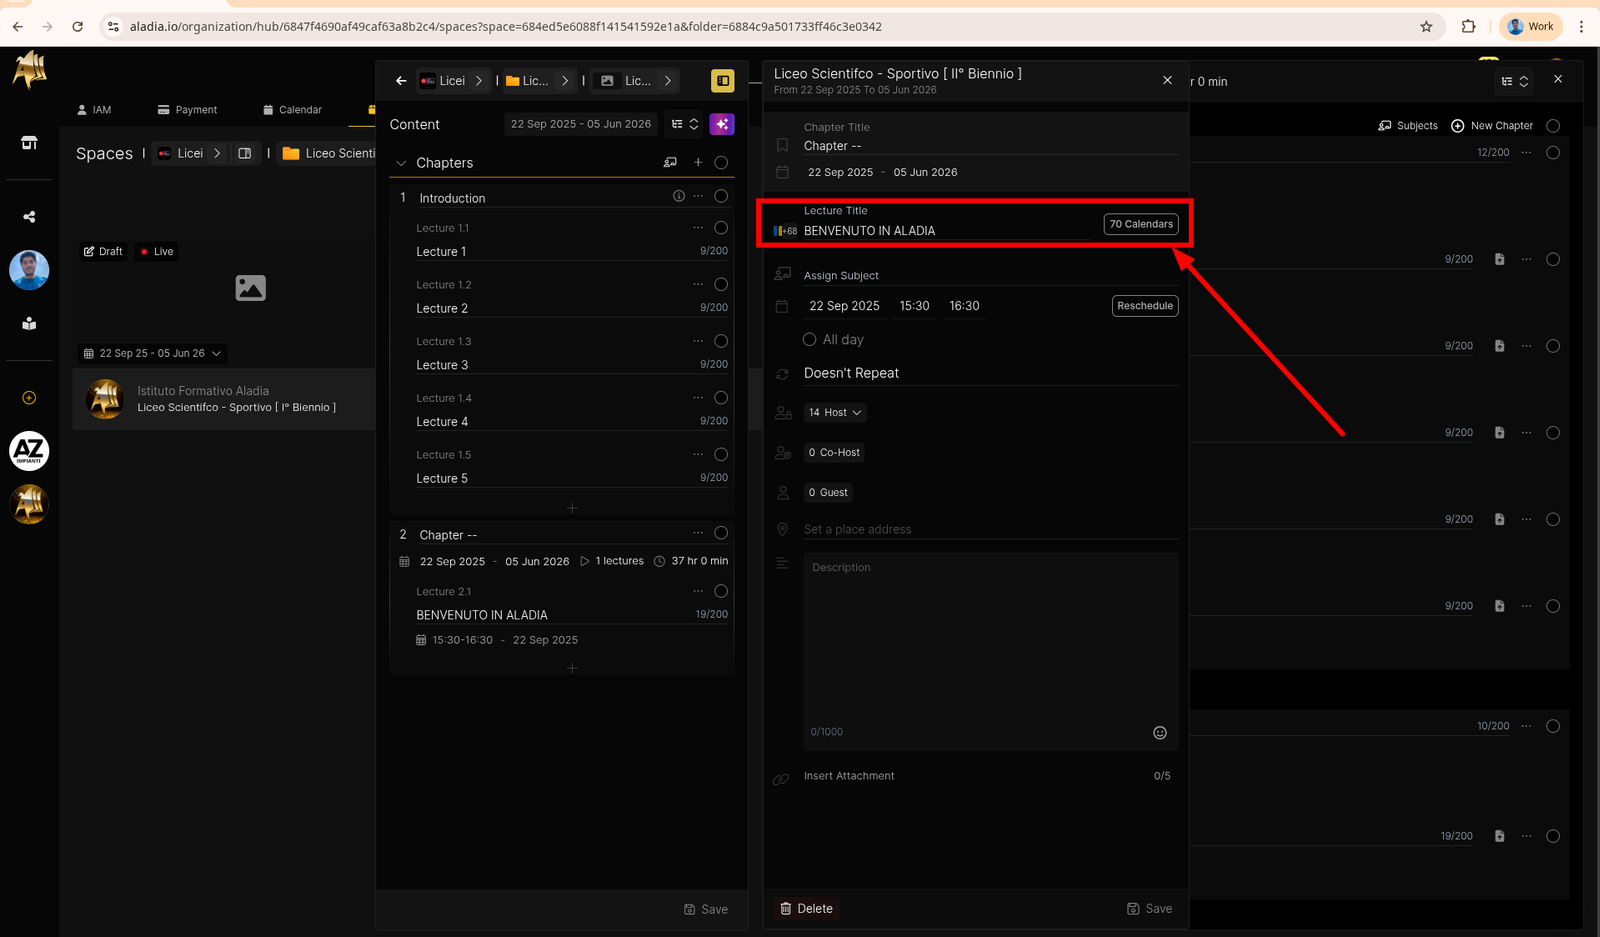Open the share network icon in the sidebar

[x=29, y=217]
